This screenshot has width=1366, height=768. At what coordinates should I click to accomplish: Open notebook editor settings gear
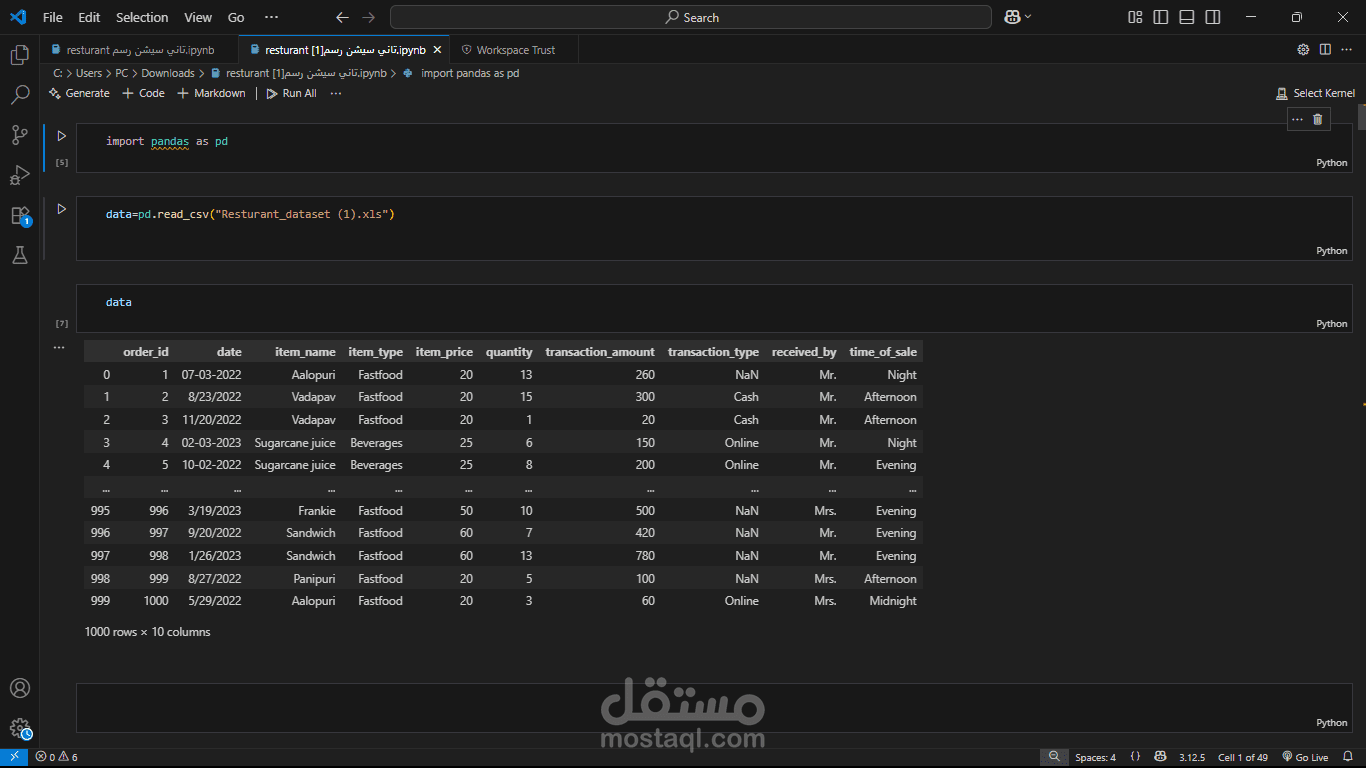point(1303,49)
